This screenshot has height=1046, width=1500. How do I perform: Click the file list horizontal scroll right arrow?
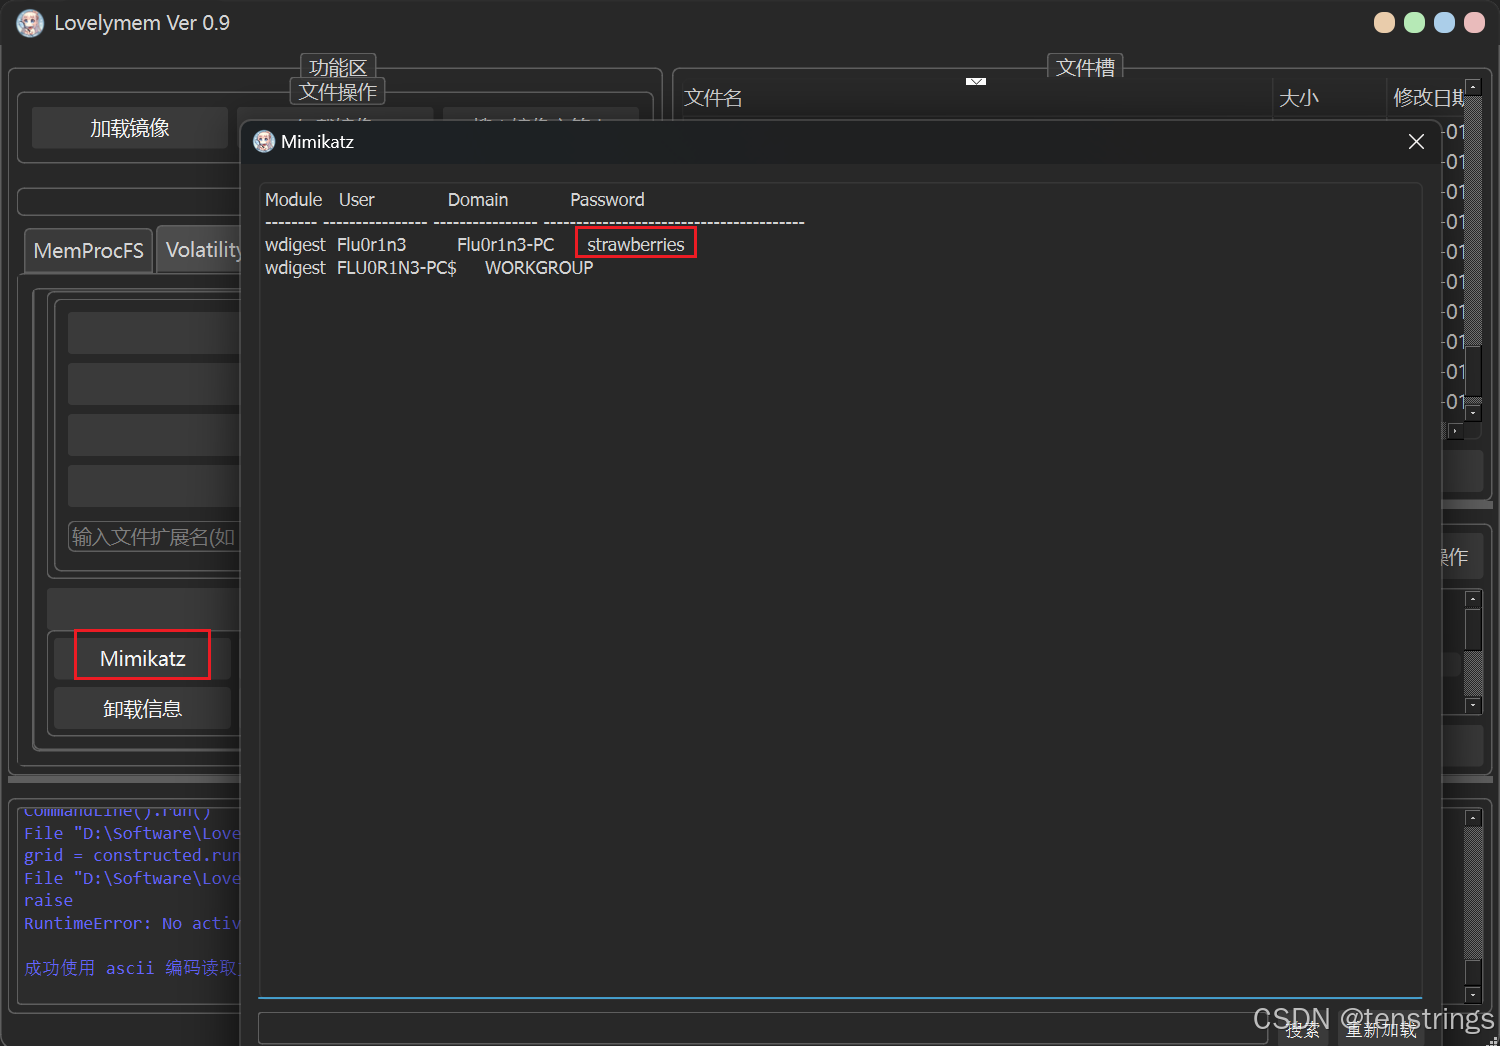[x=1456, y=431]
